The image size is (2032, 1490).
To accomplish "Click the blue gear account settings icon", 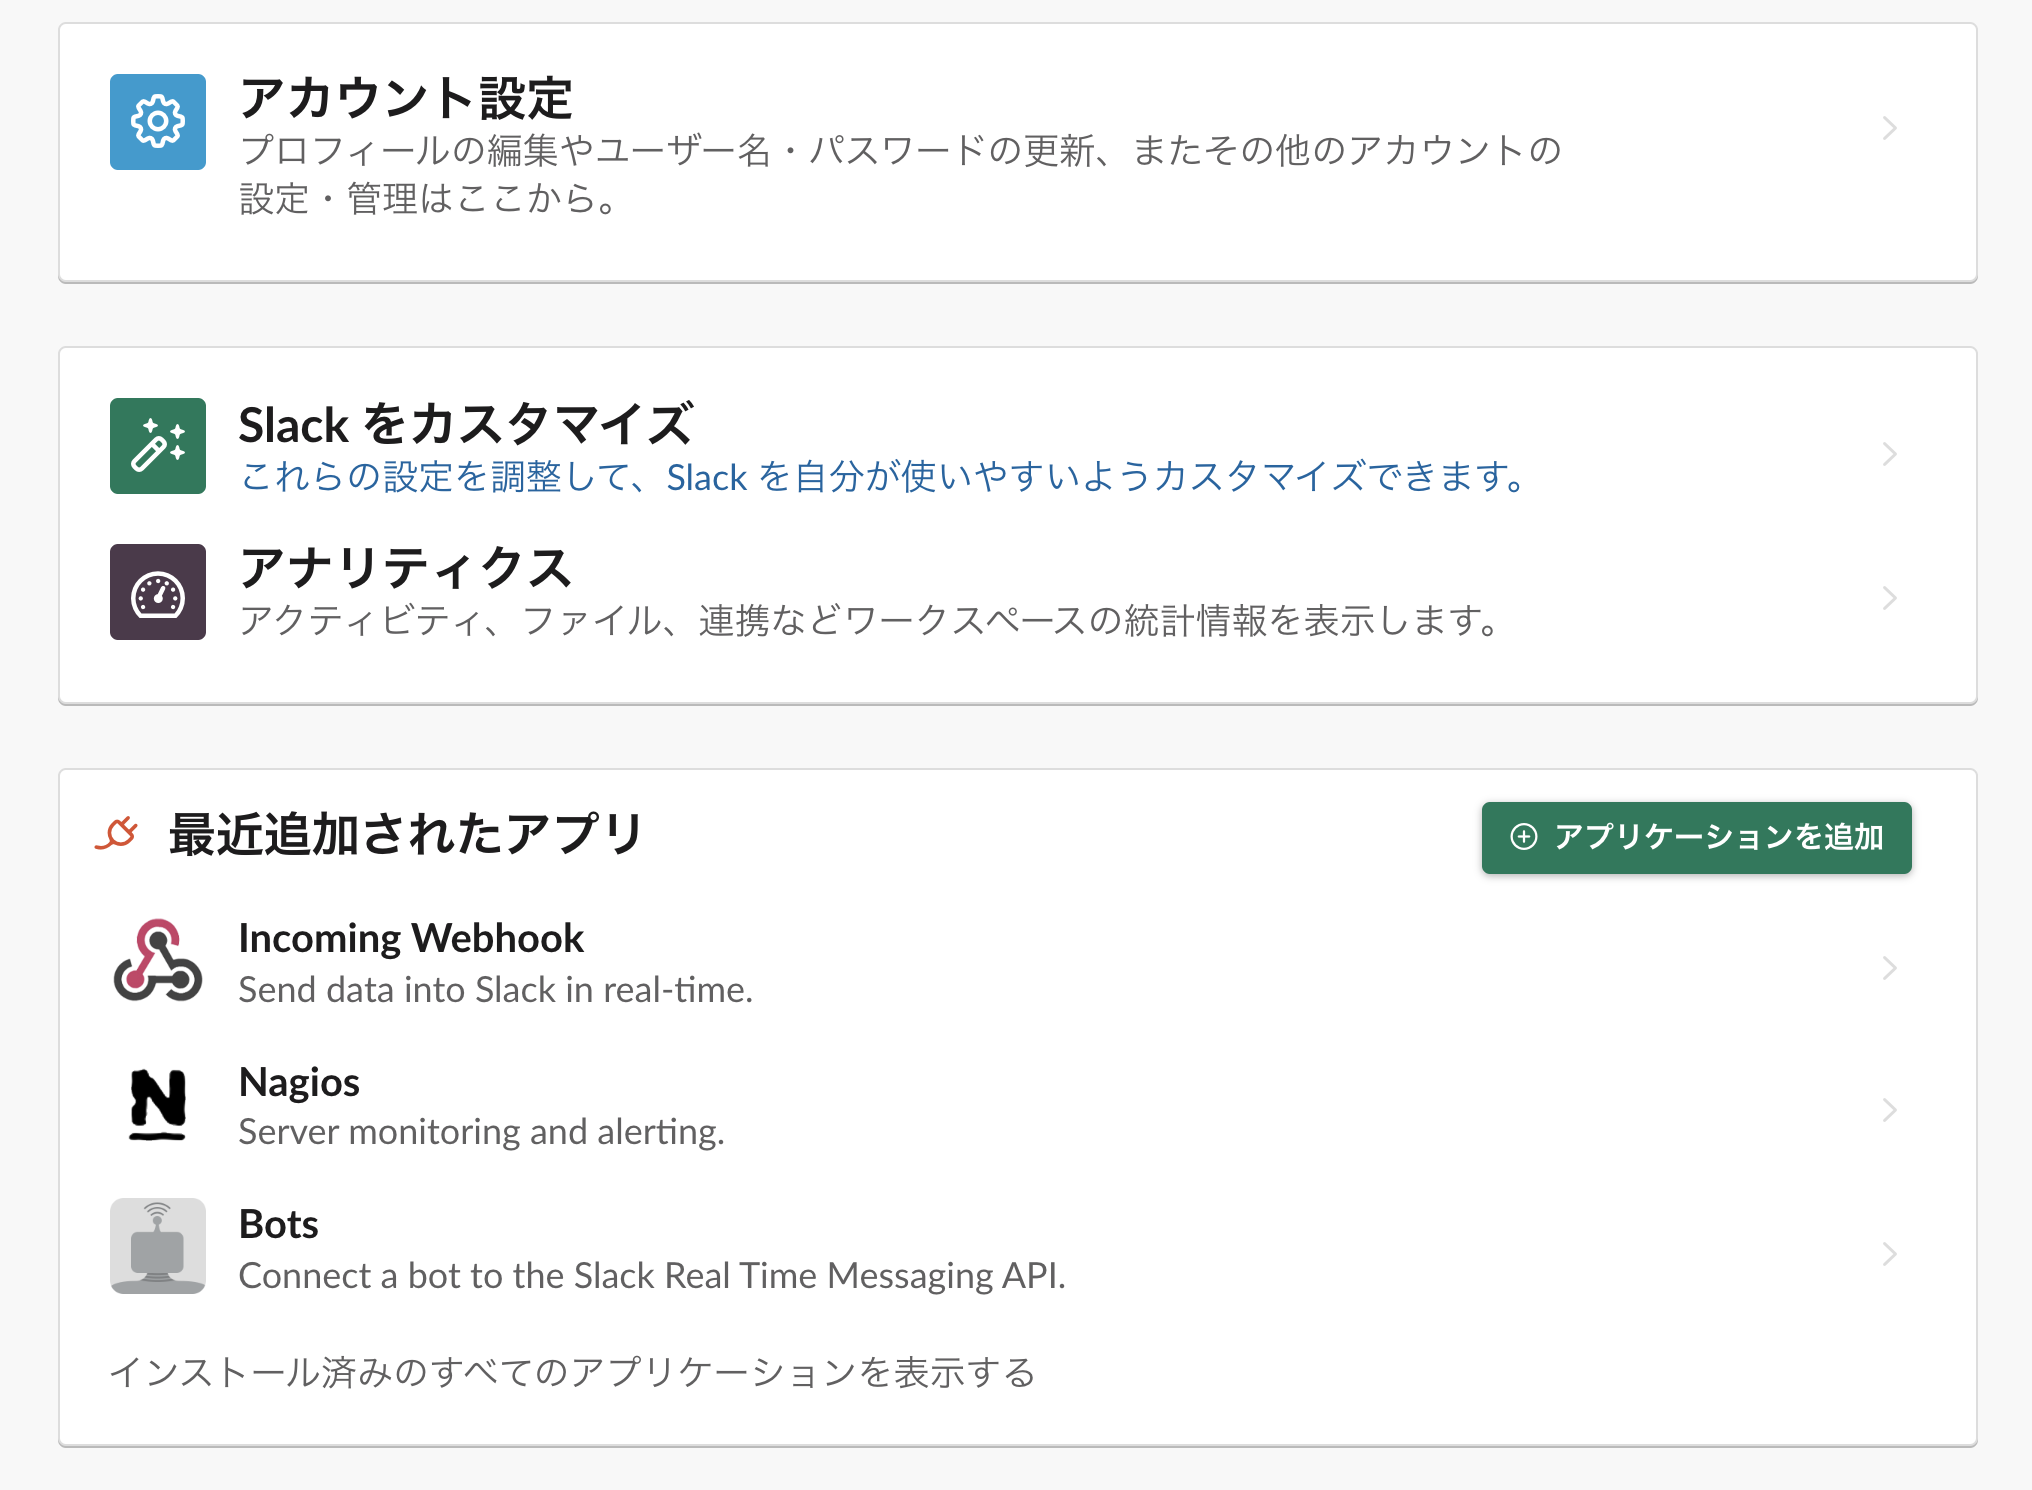I will 158,122.
